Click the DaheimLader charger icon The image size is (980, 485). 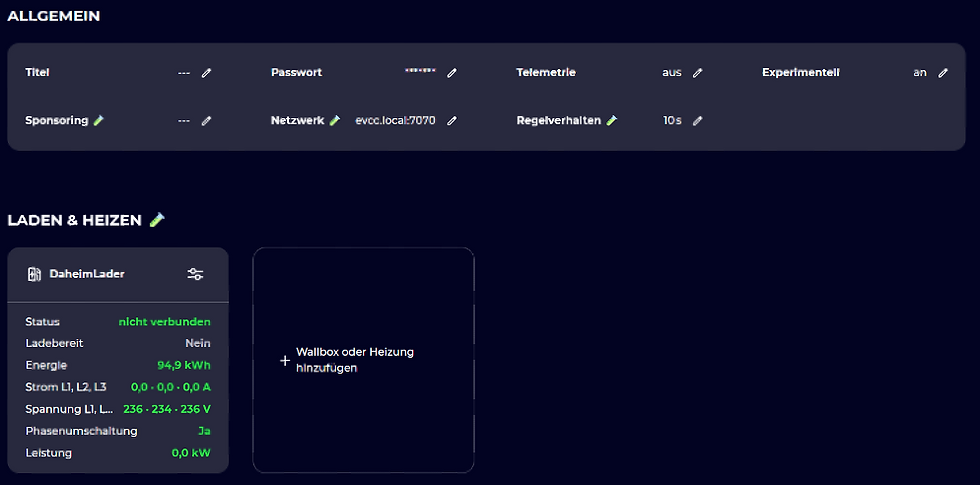click(34, 274)
